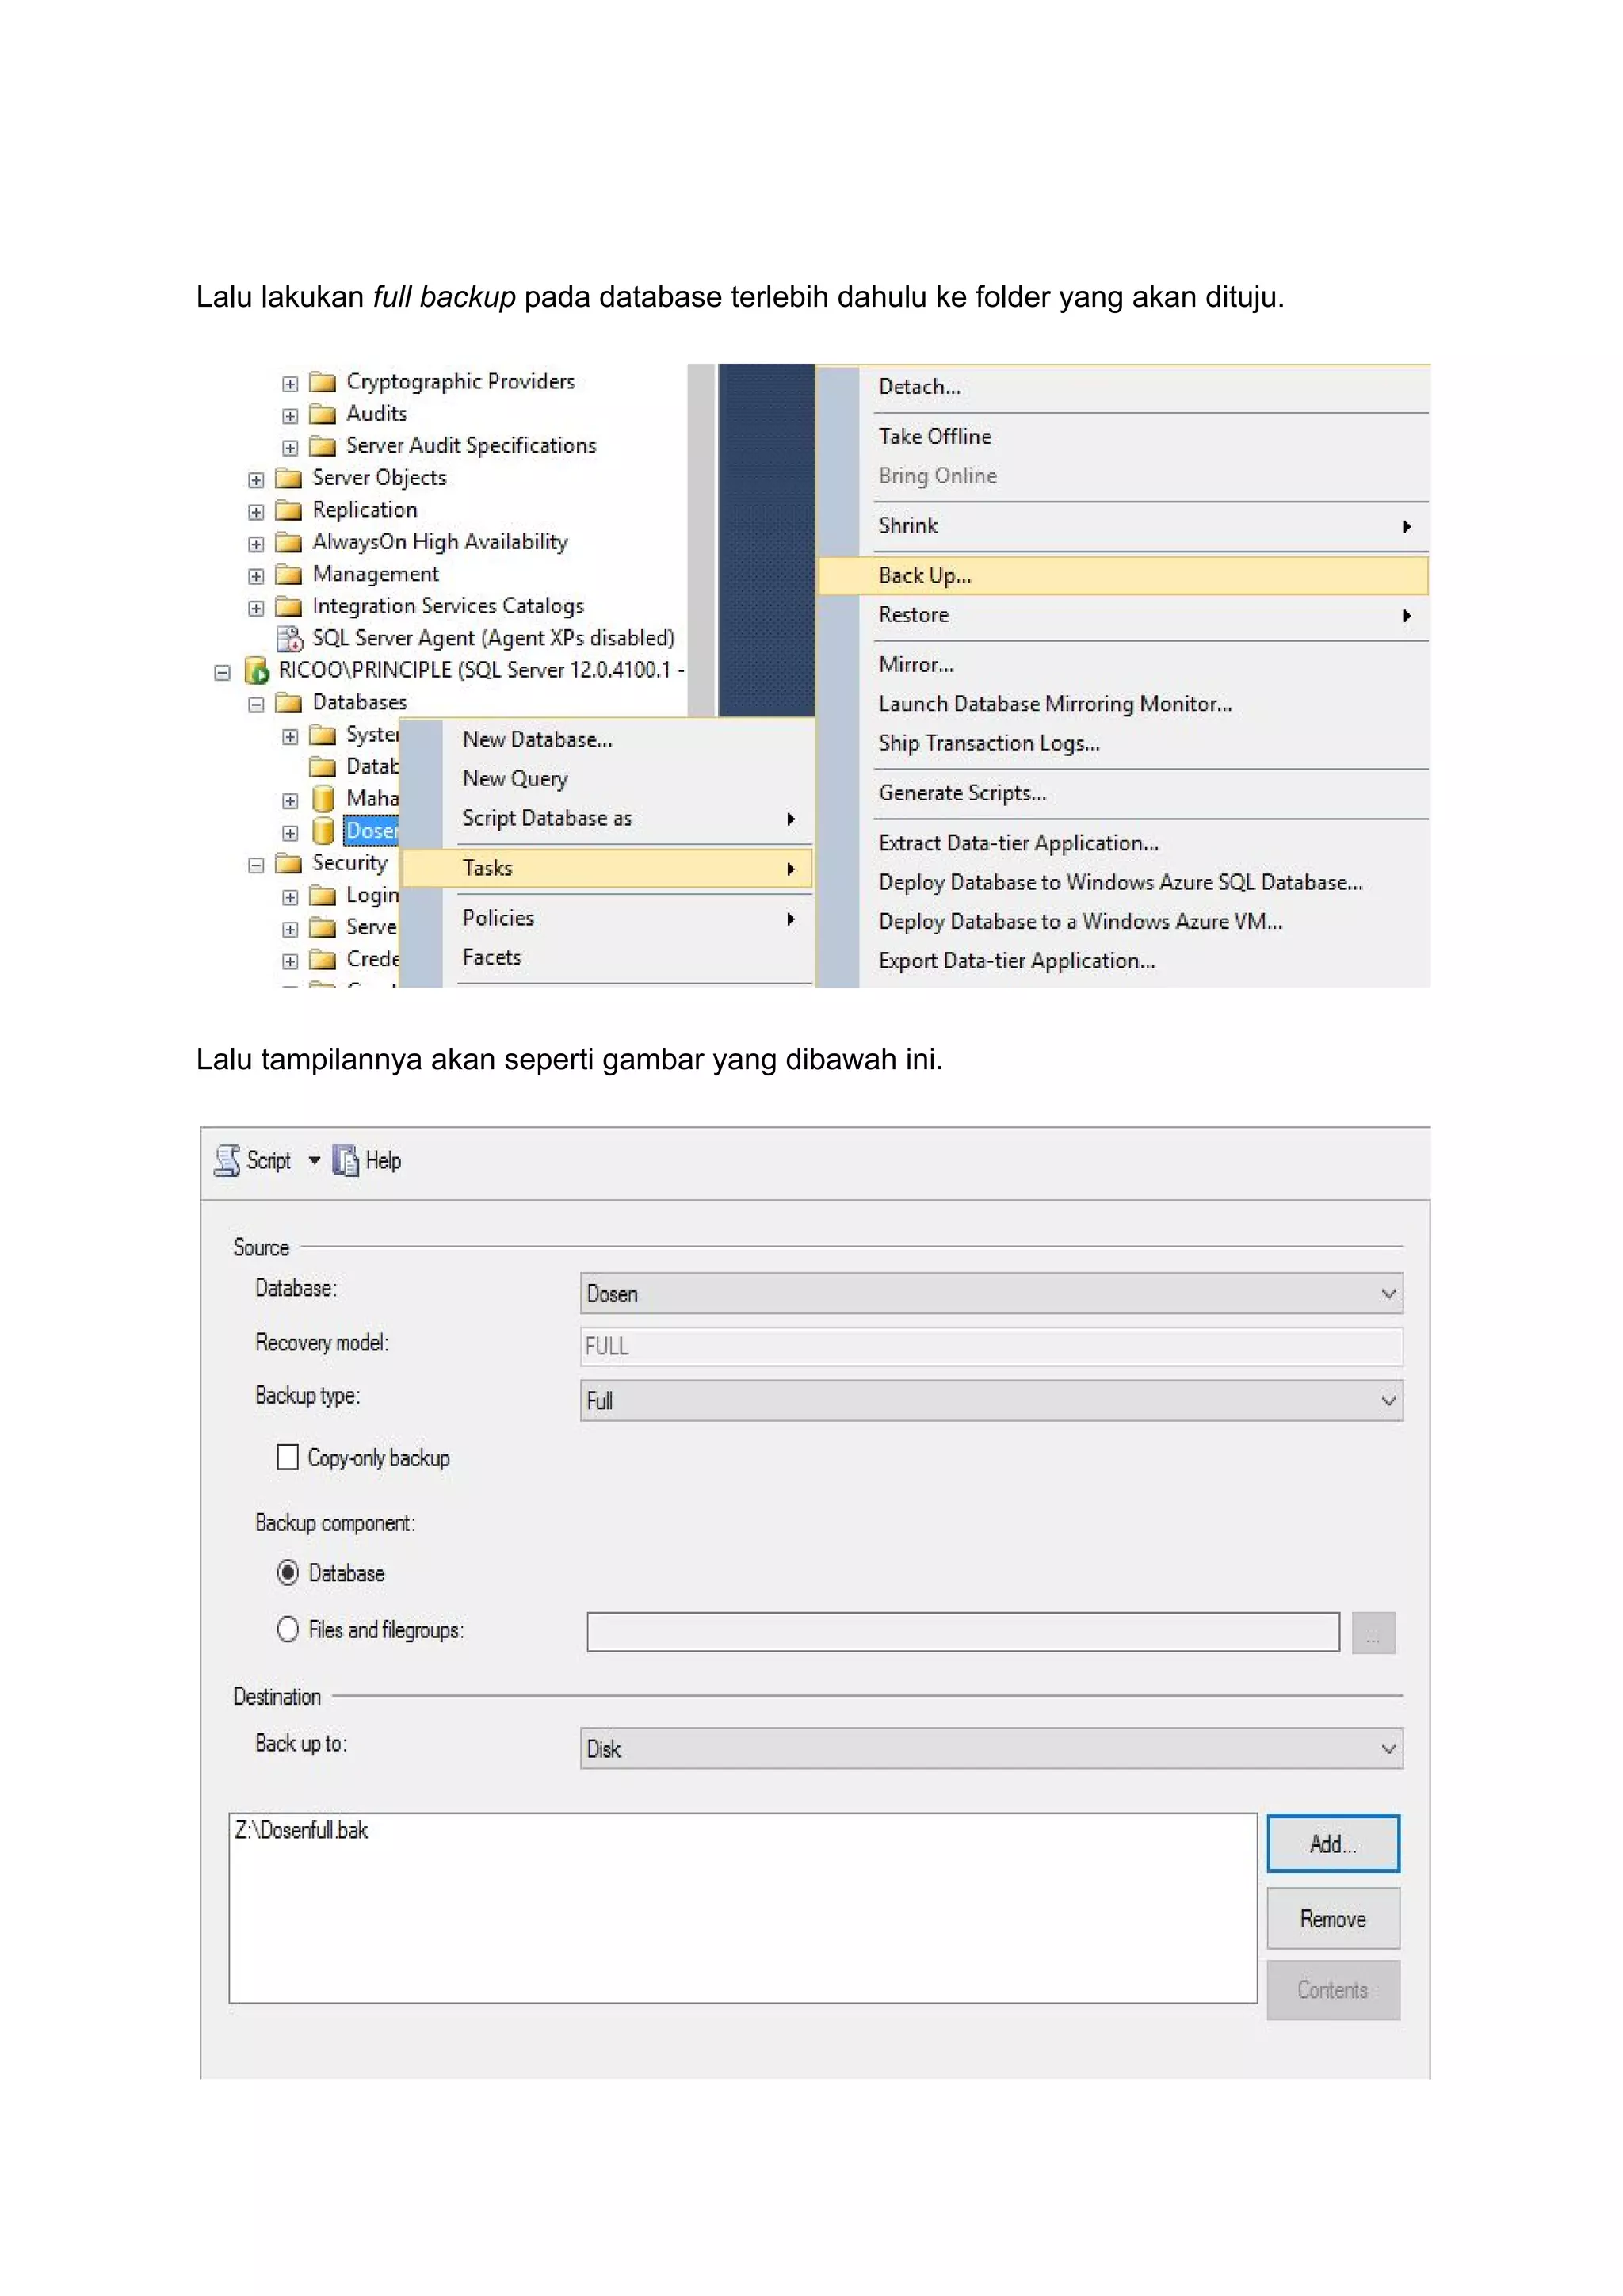Click the Server Objects folder icon
Image resolution: width=1623 pixels, height=2296 pixels.
click(x=288, y=478)
